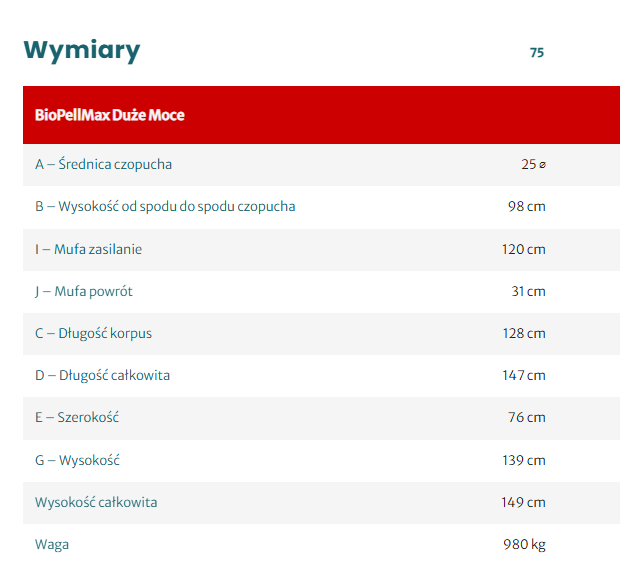641x586 pixels.
Task: Click the E – Szerokość label
Action: click(x=77, y=418)
